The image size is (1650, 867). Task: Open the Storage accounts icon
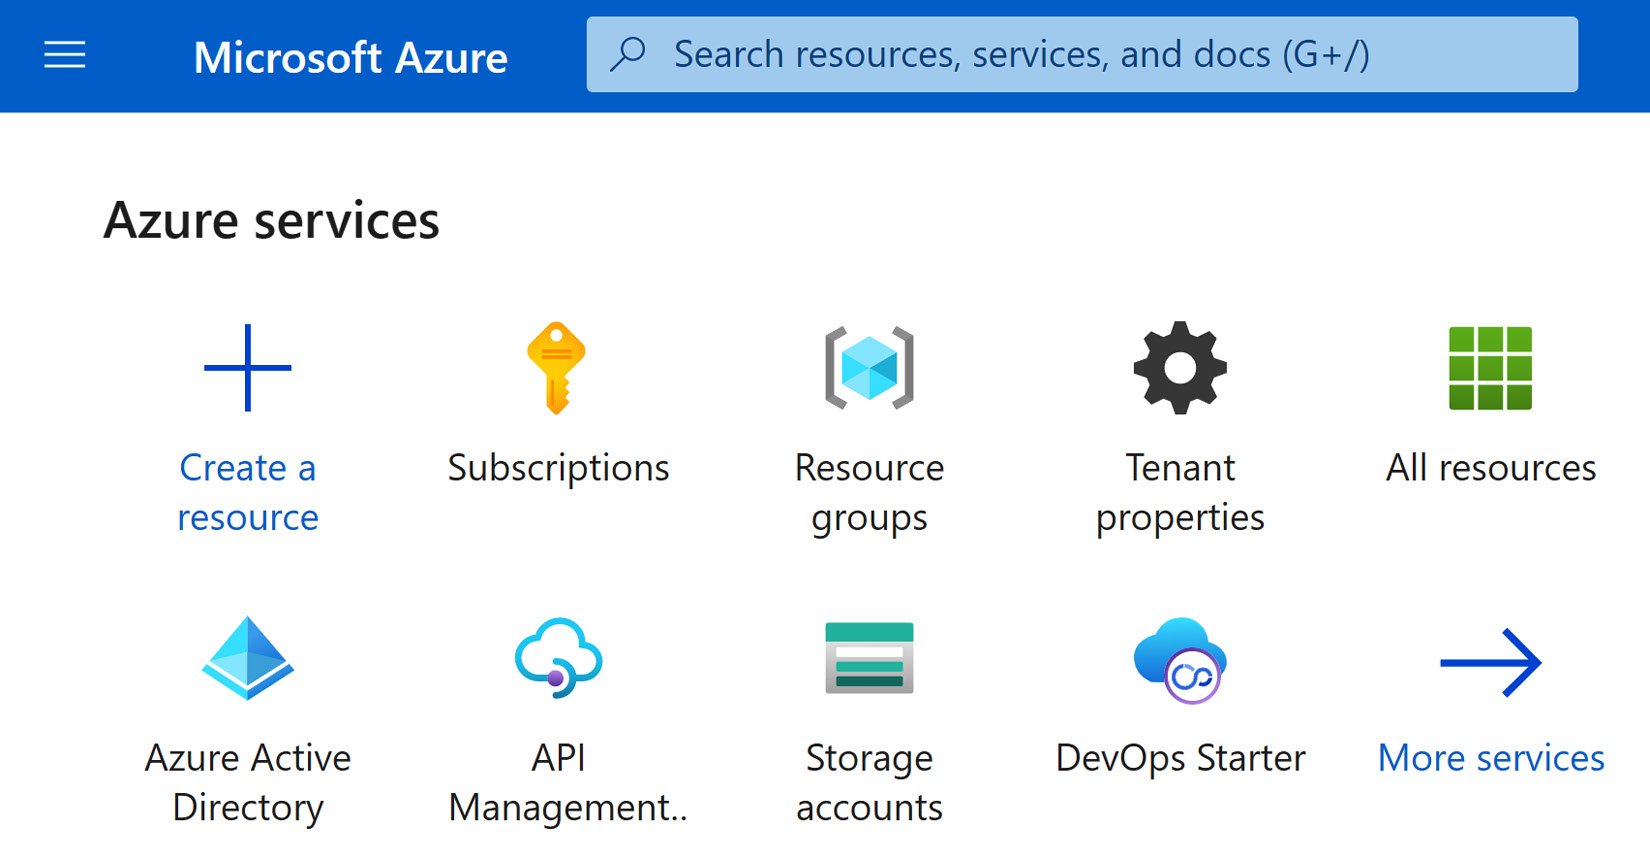point(869,658)
